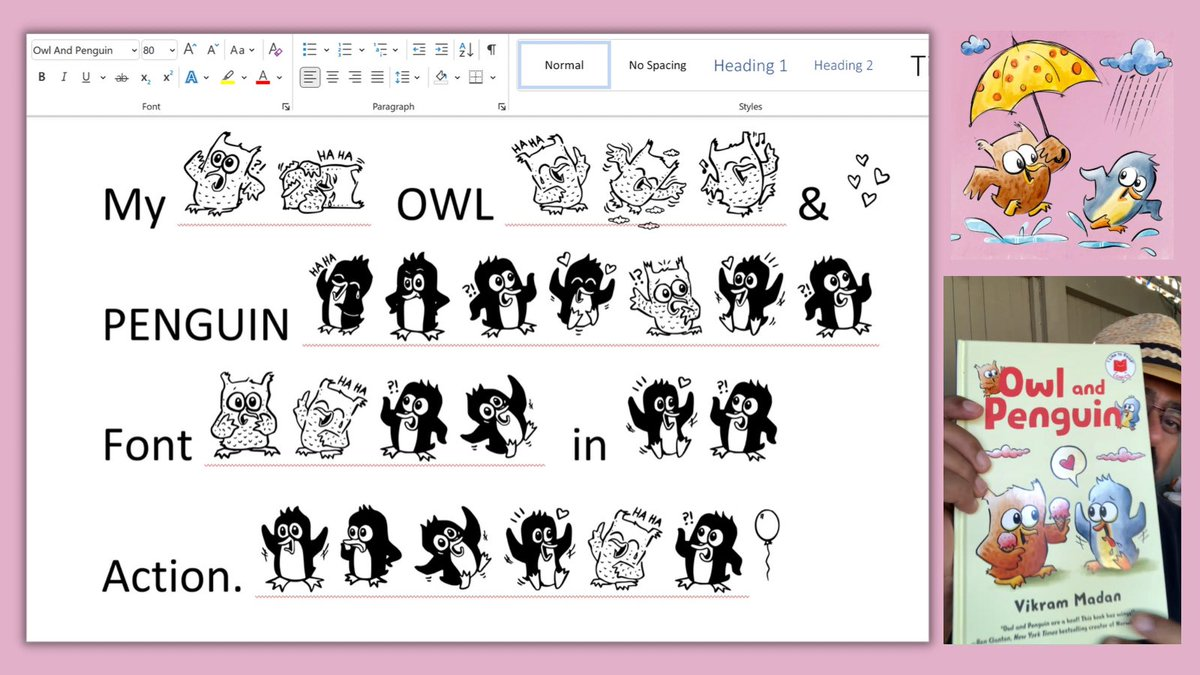1200x675 pixels.
Task: Expand highlight color dropdown arrow
Action: tap(243, 78)
